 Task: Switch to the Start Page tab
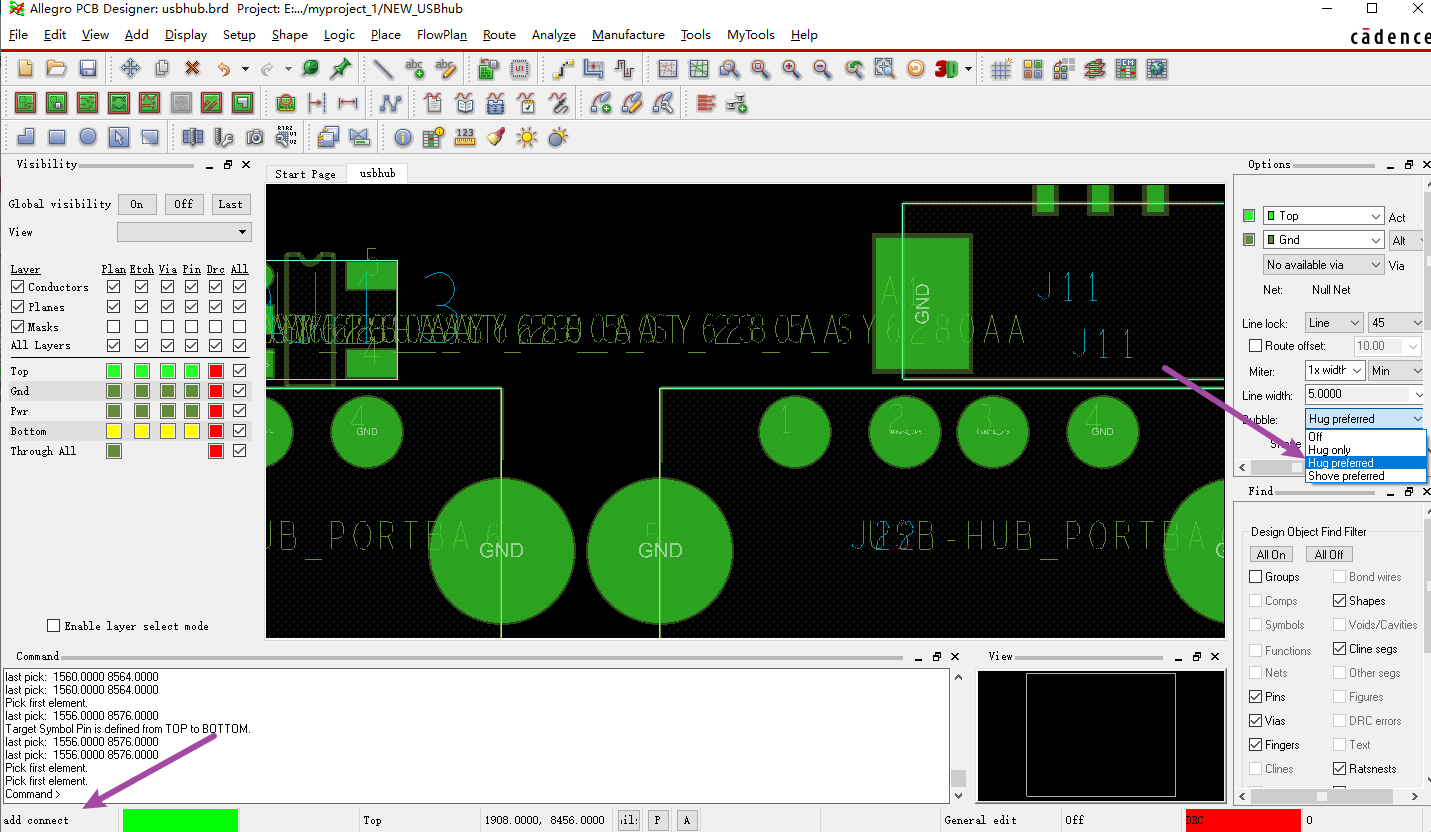pyautogui.click(x=306, y=174)
